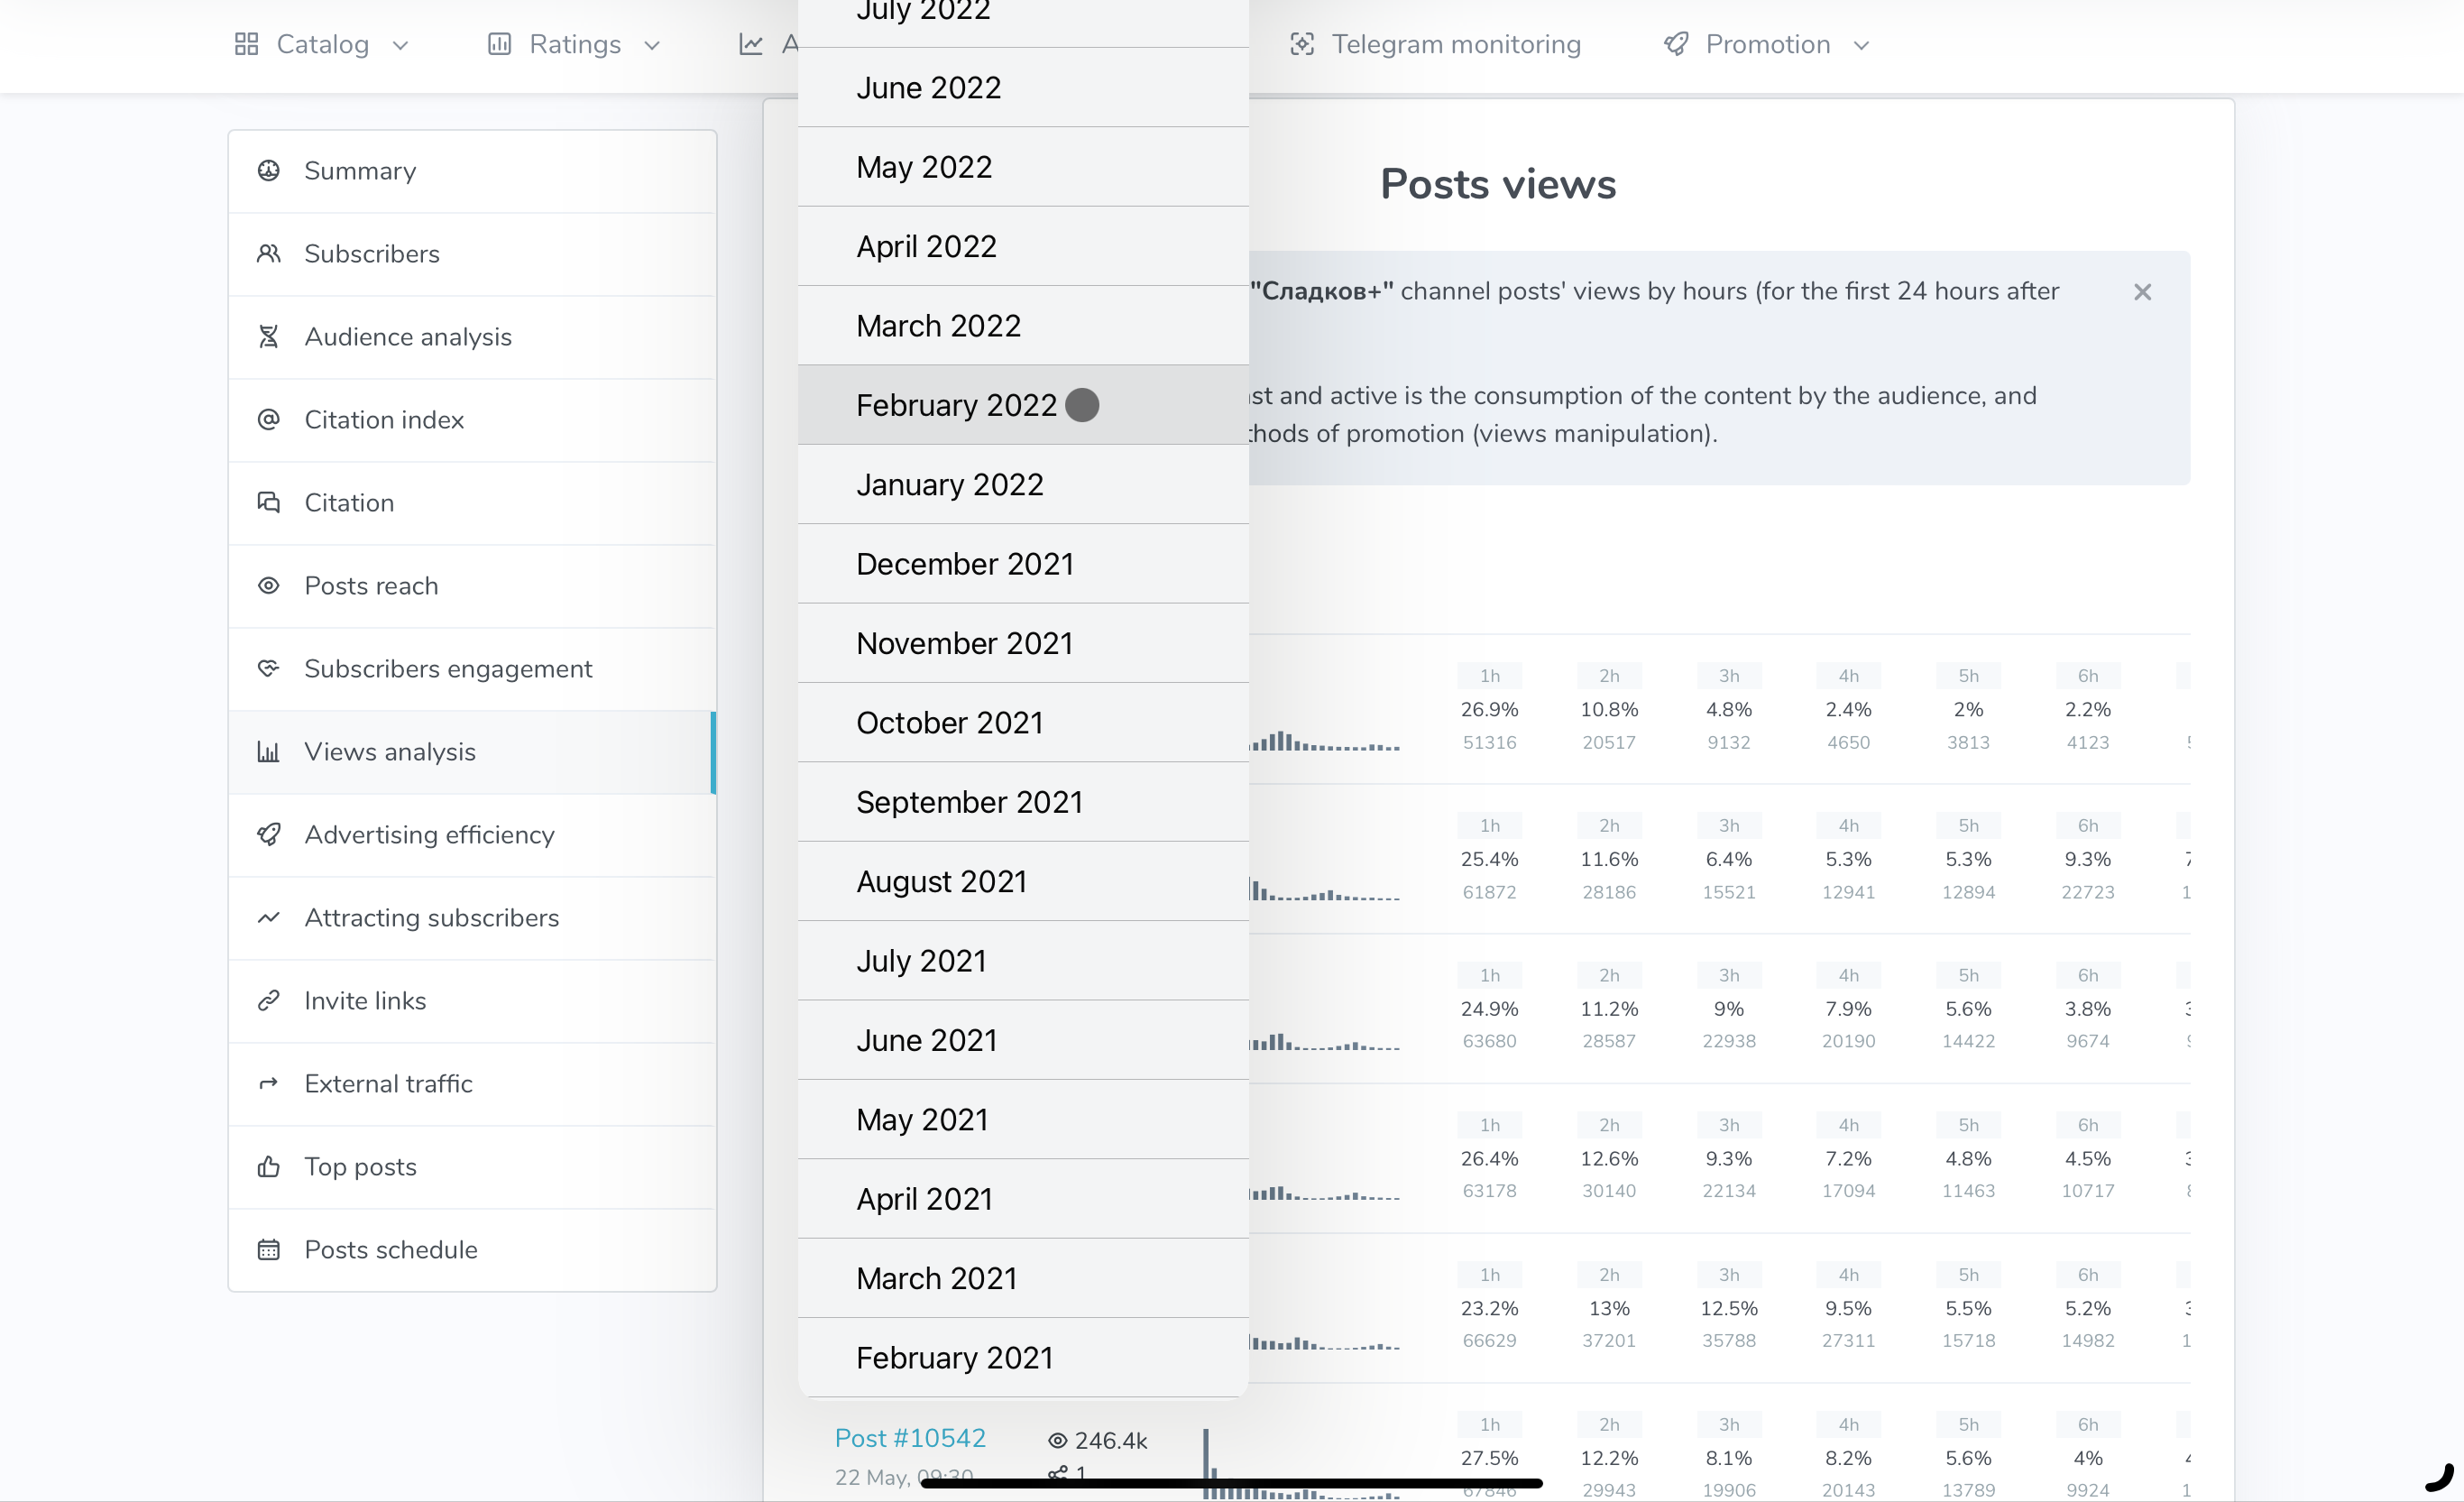Click the Summary icon in sidebar

[x=268, y=171]
